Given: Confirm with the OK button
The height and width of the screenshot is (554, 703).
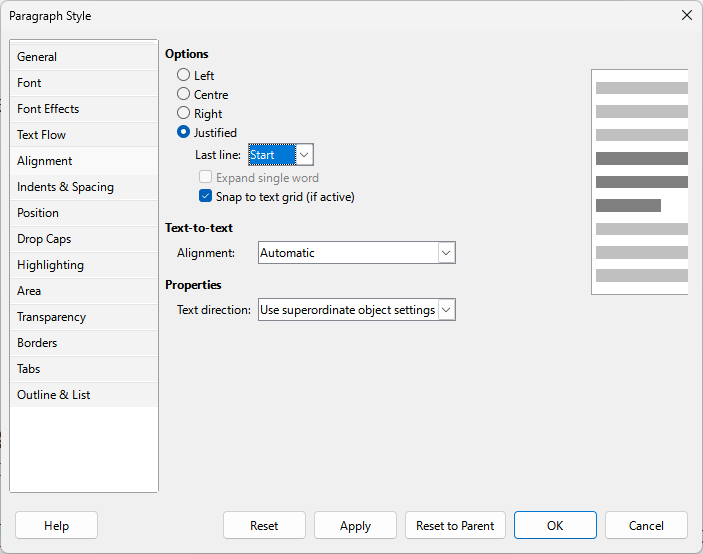Looking at the screenshot, I should (555, 525).
